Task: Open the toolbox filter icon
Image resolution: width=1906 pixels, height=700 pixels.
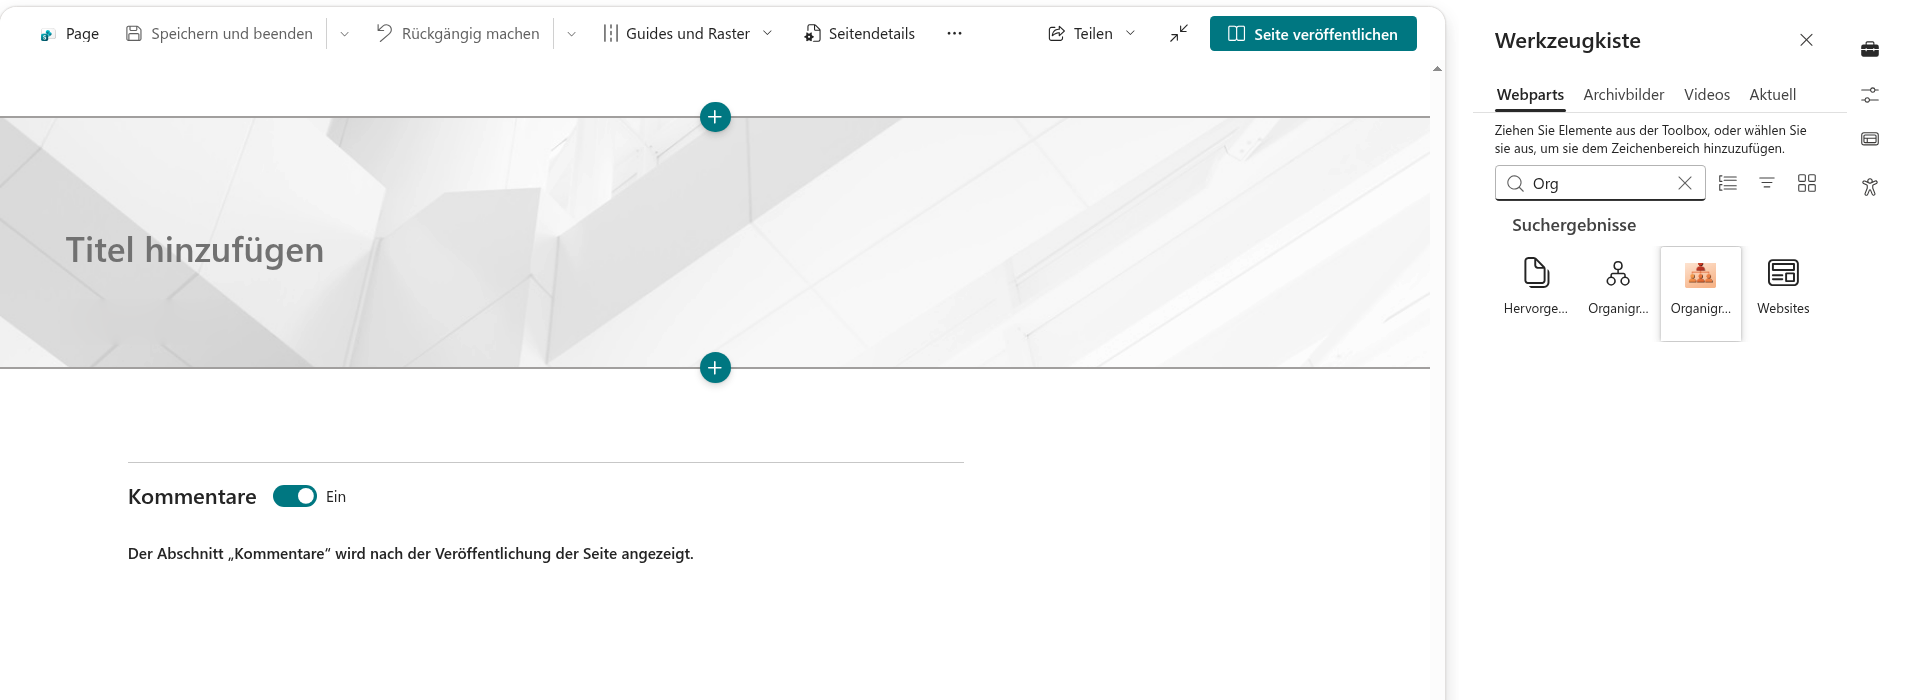Action: (x=1767, y=183)
